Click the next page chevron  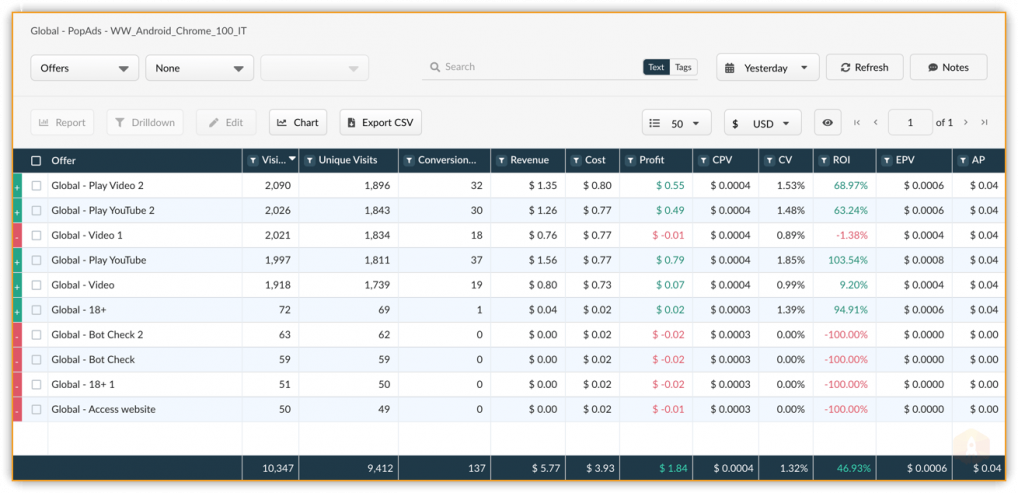[966, 123]
